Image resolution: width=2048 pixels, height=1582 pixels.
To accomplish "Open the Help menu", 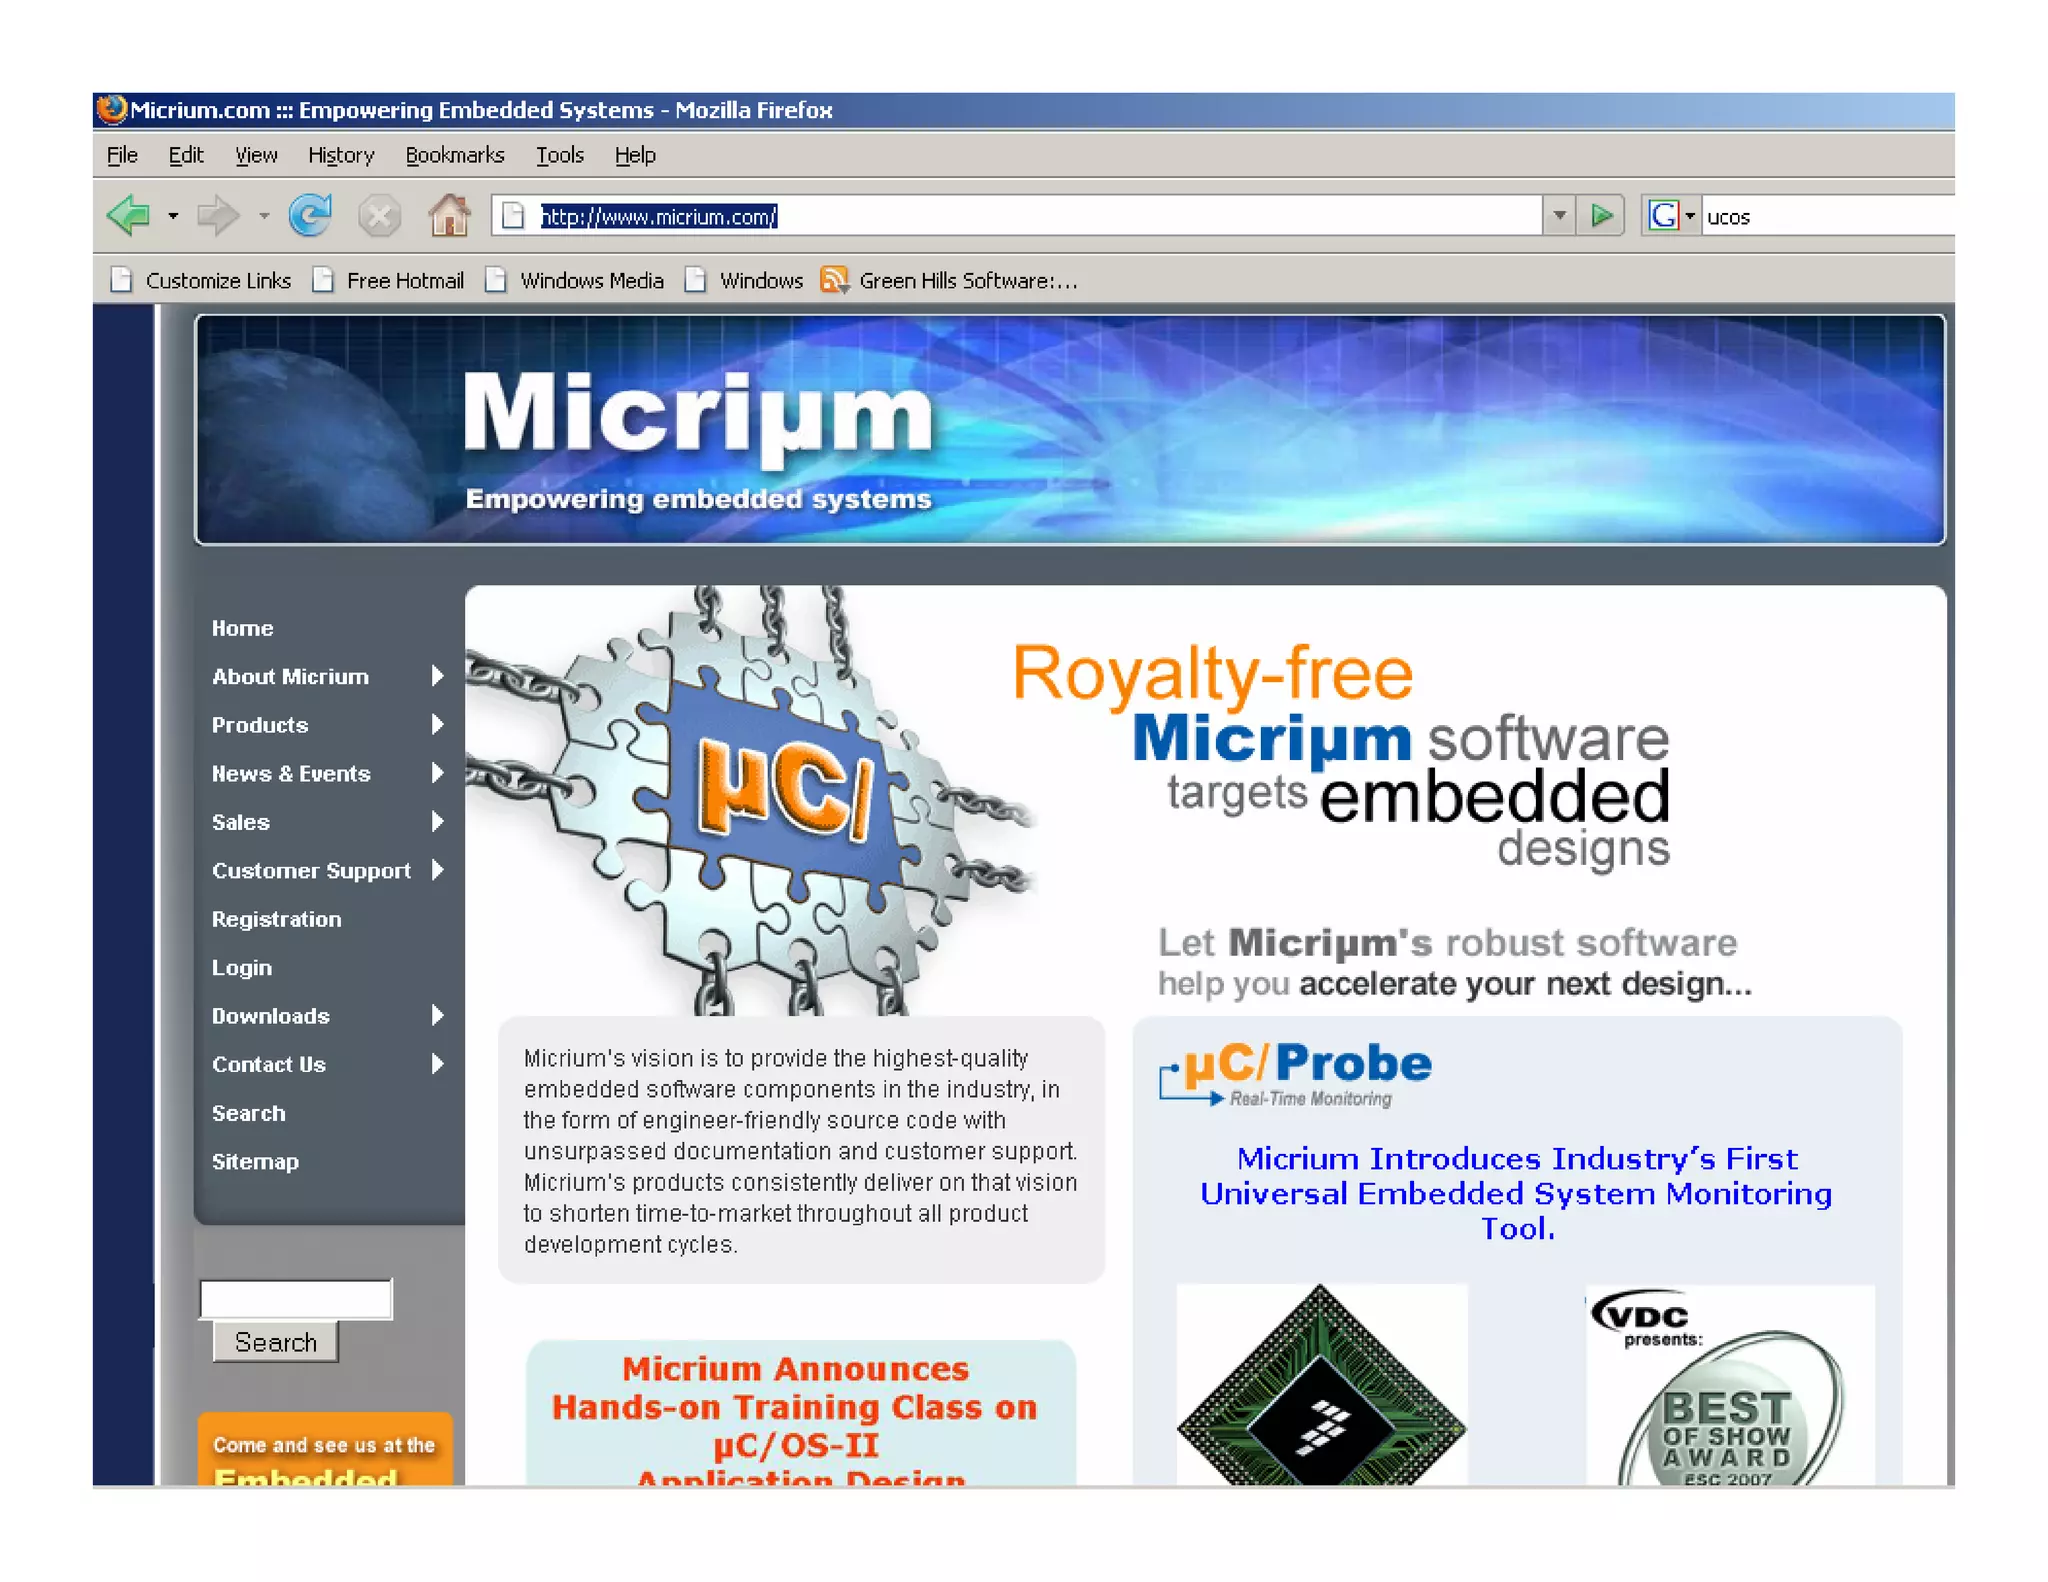I will coord(635,155).
